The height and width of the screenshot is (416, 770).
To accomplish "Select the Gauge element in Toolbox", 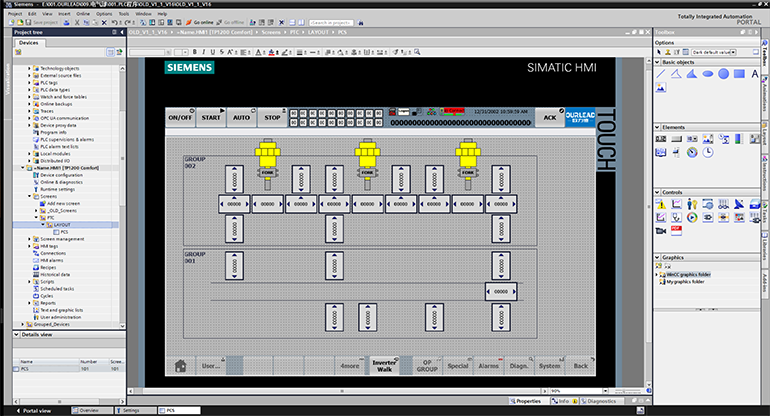I will [692, 153].
